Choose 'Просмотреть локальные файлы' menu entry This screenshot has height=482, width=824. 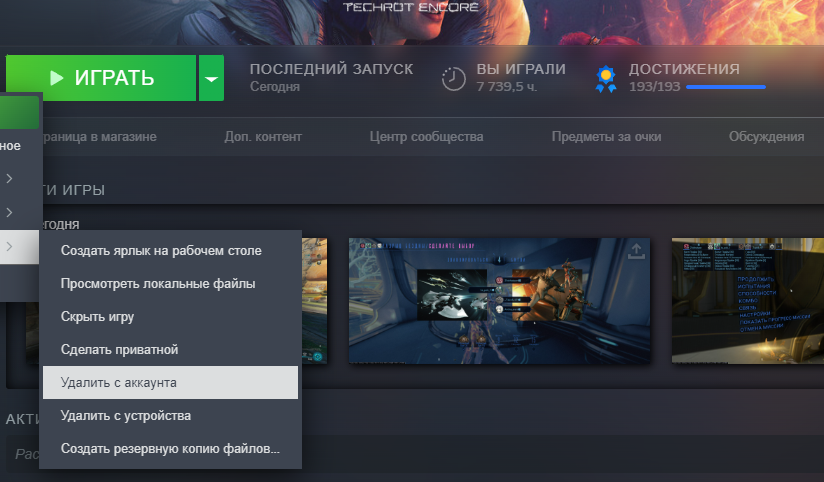[x=170, y=284]
